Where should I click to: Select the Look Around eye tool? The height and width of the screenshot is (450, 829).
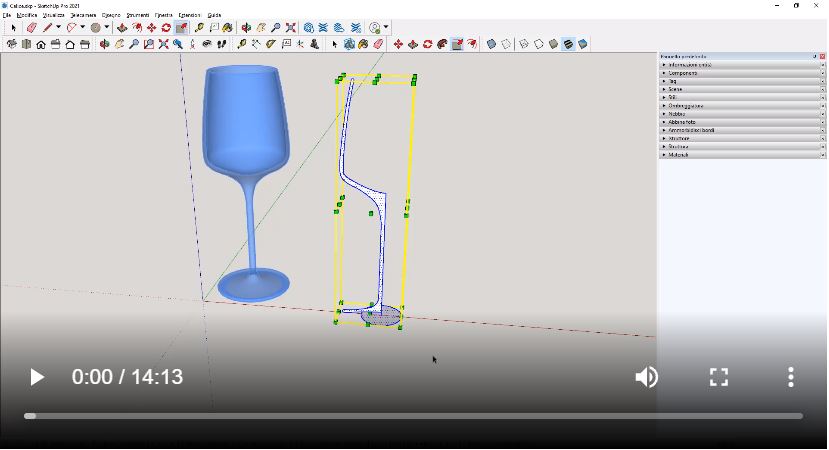tap(207, 44)
